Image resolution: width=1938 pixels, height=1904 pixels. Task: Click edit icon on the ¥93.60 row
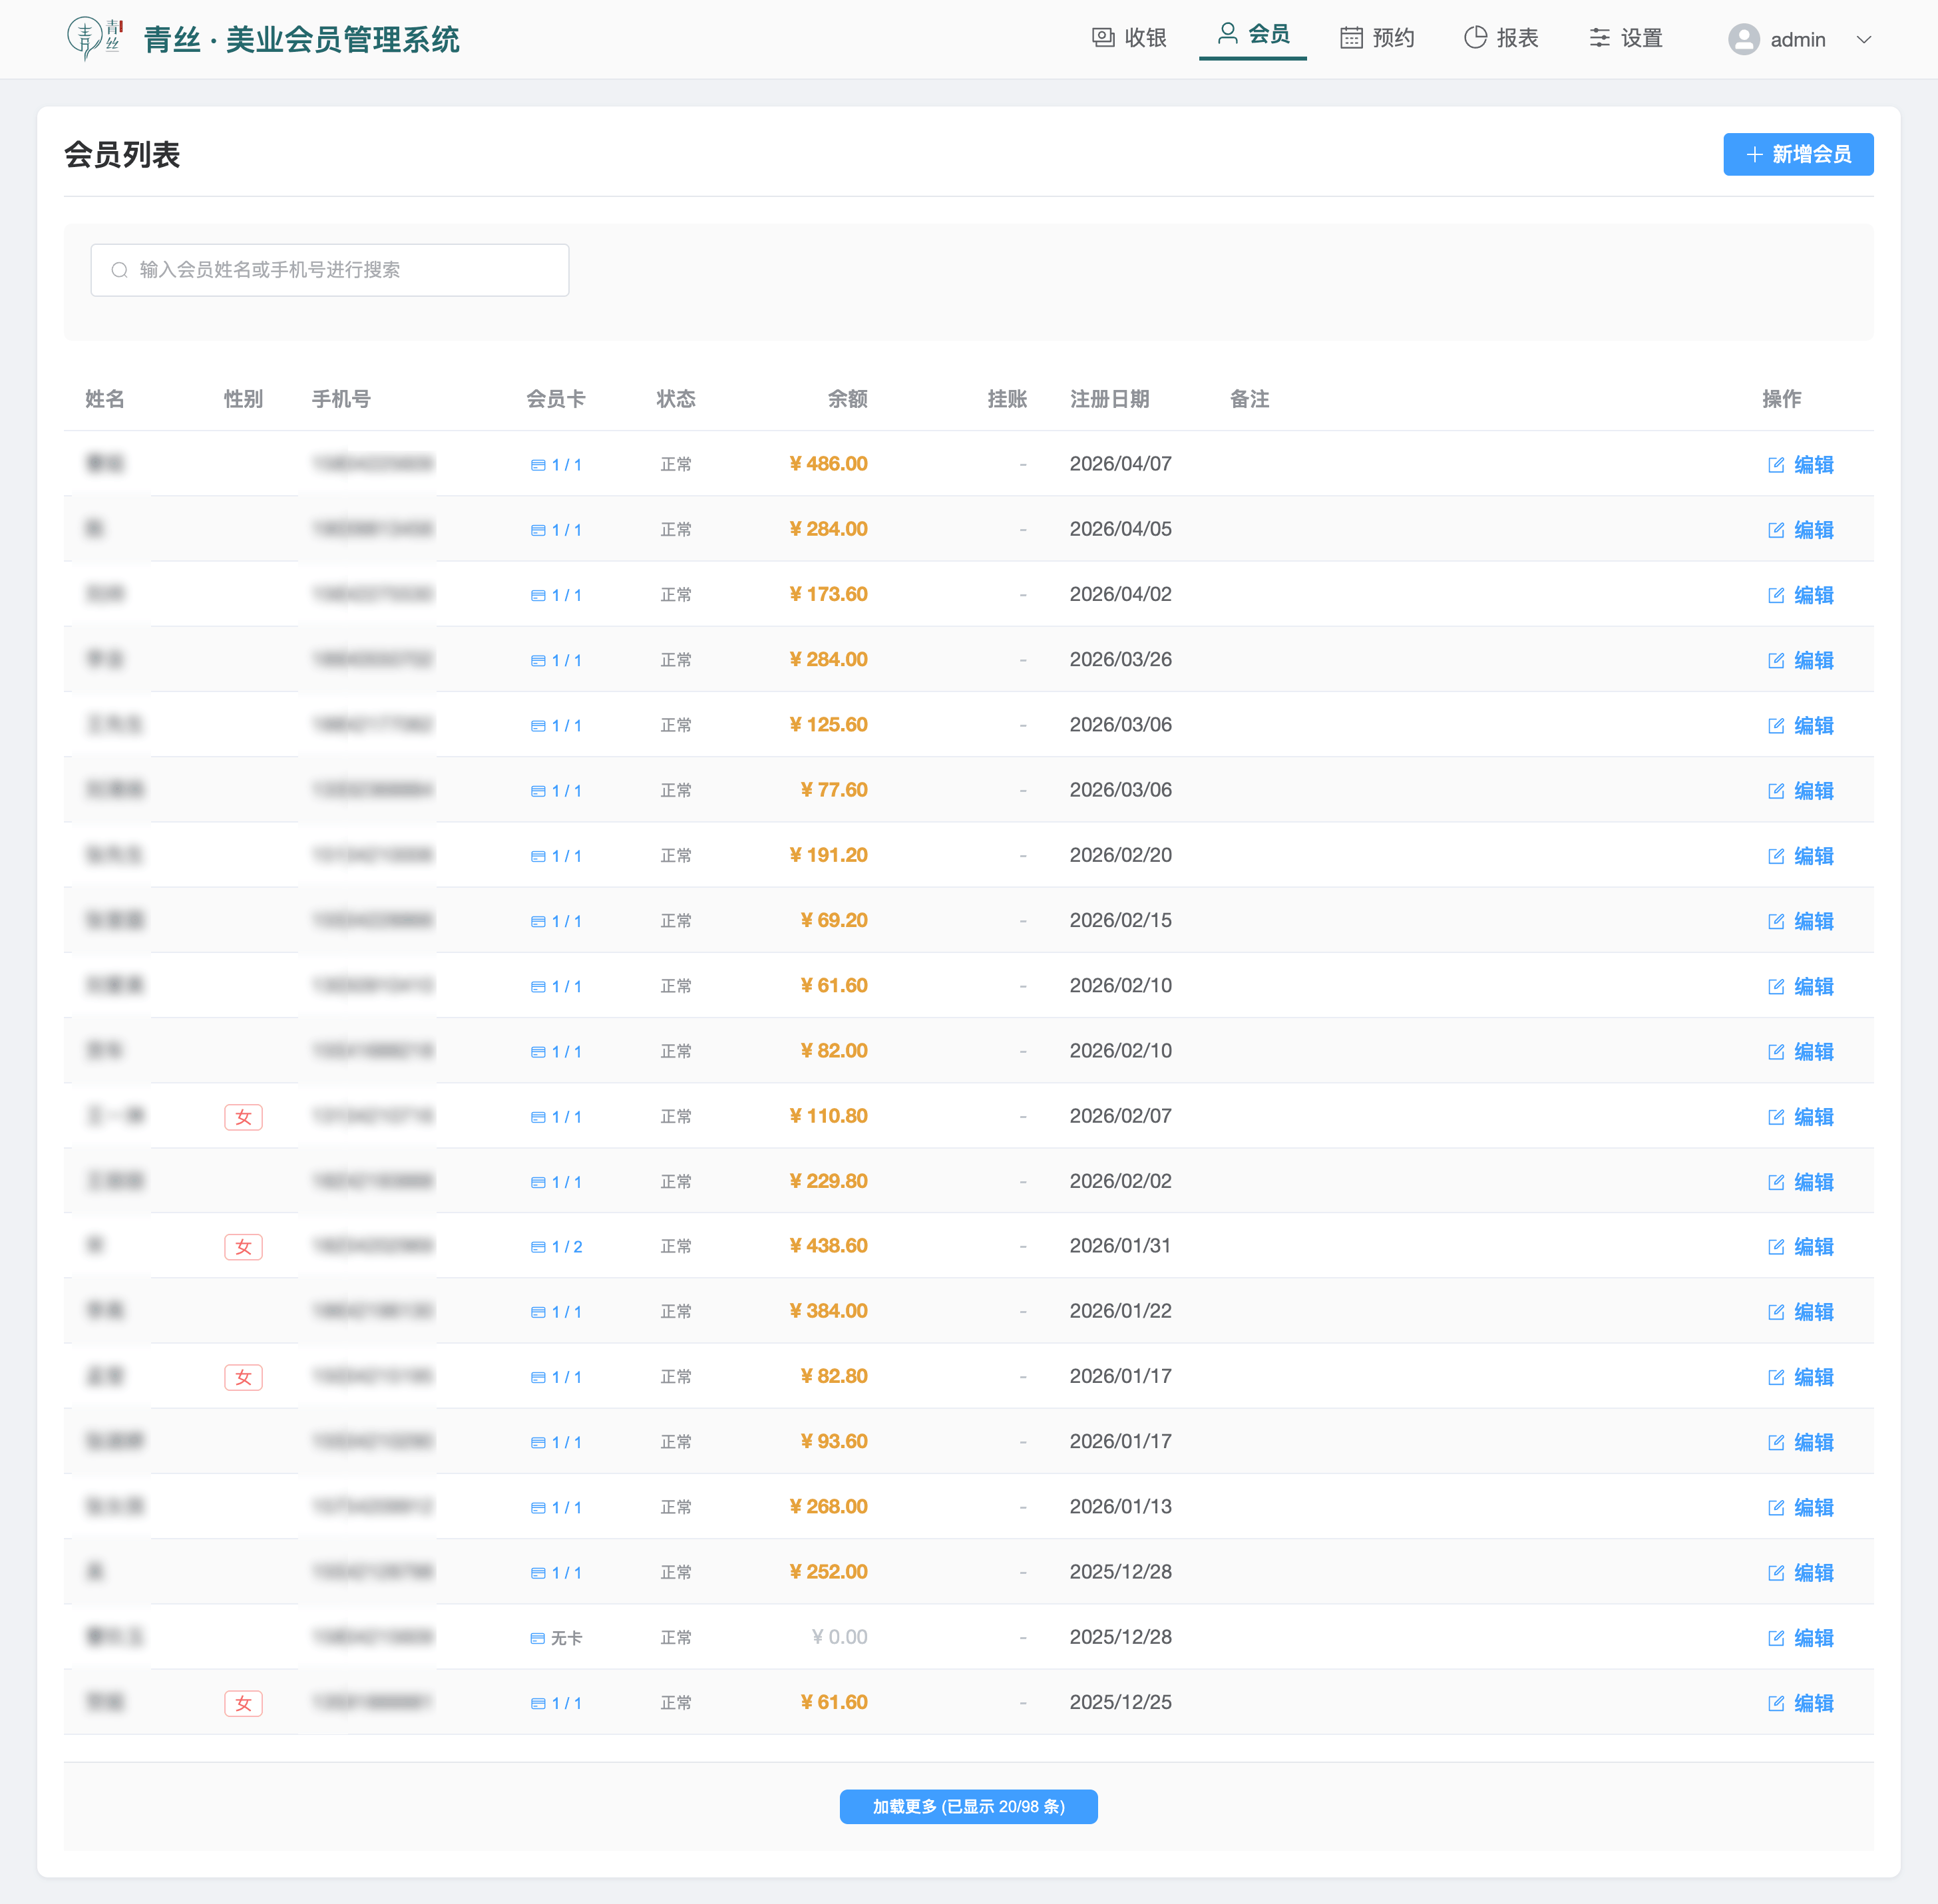pos(1776,1442)
